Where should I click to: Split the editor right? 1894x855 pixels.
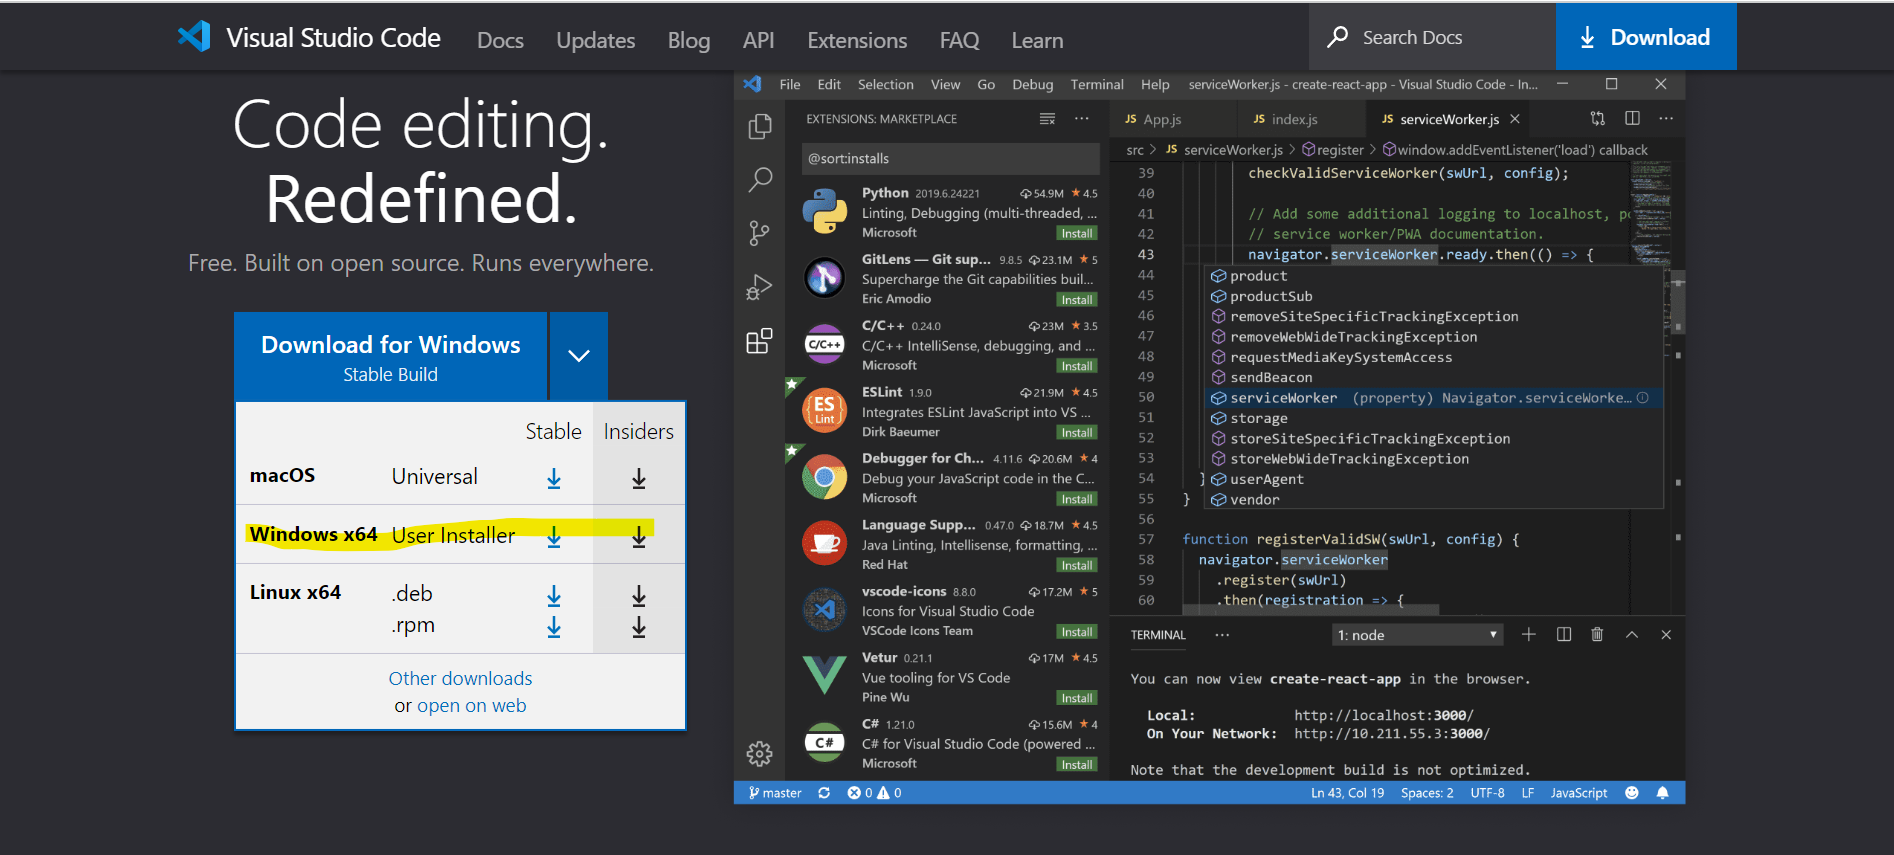[1632, 118]
